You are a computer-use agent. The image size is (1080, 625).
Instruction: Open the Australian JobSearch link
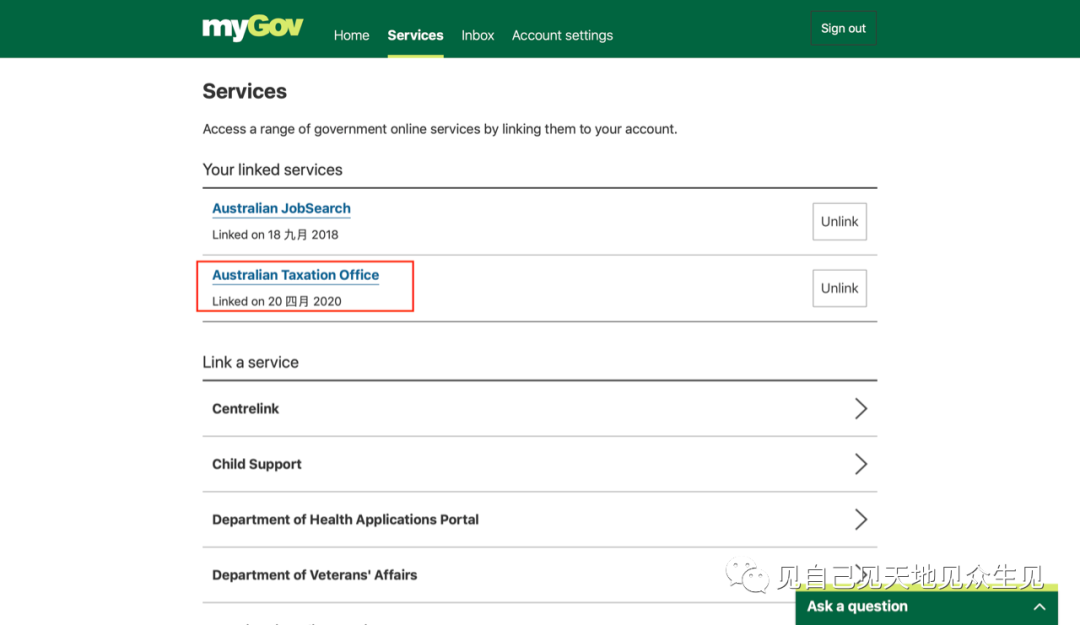tap(281, 208)
